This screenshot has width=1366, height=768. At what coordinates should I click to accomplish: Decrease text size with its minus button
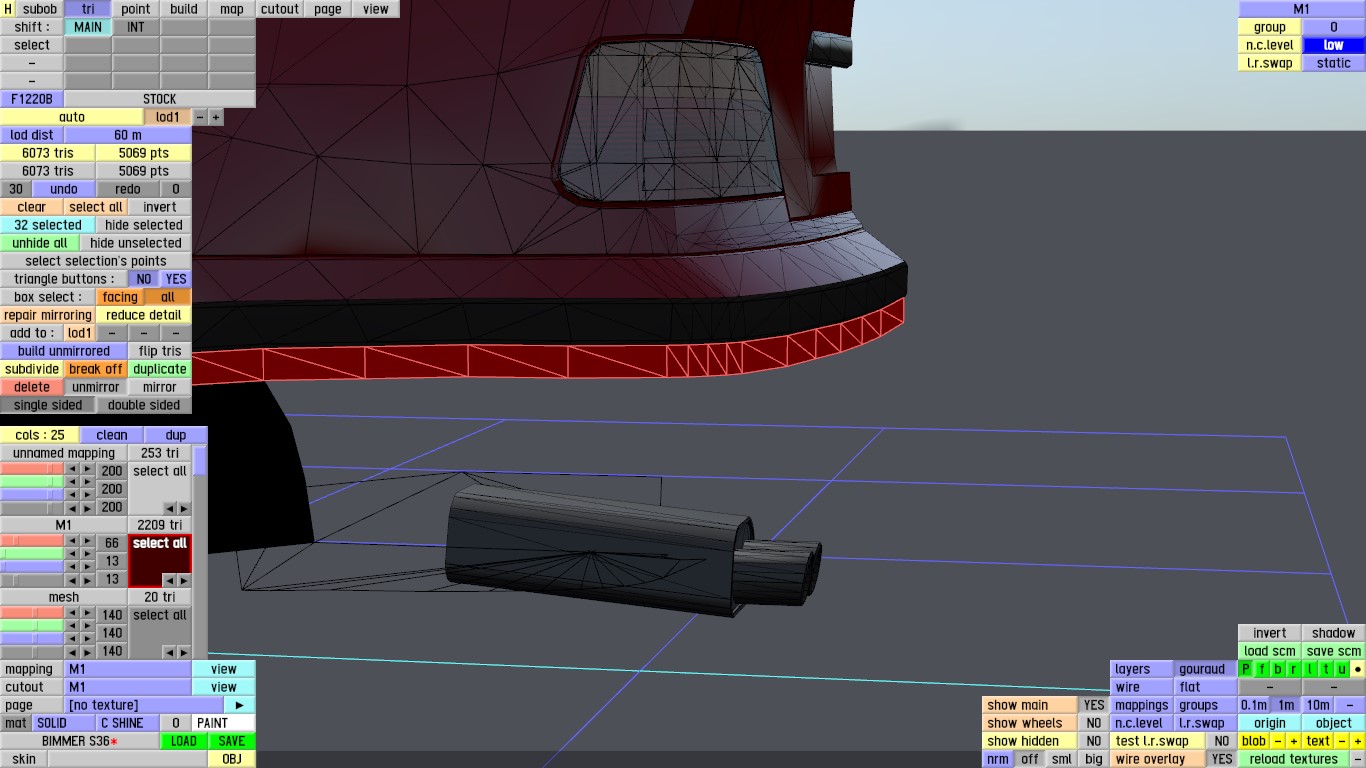(x=1342, y=741)
